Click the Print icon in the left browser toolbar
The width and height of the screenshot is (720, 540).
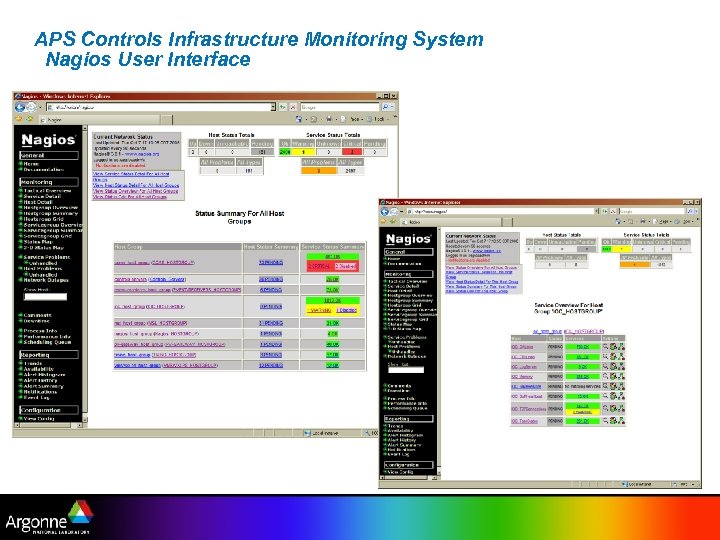[329, 119]
